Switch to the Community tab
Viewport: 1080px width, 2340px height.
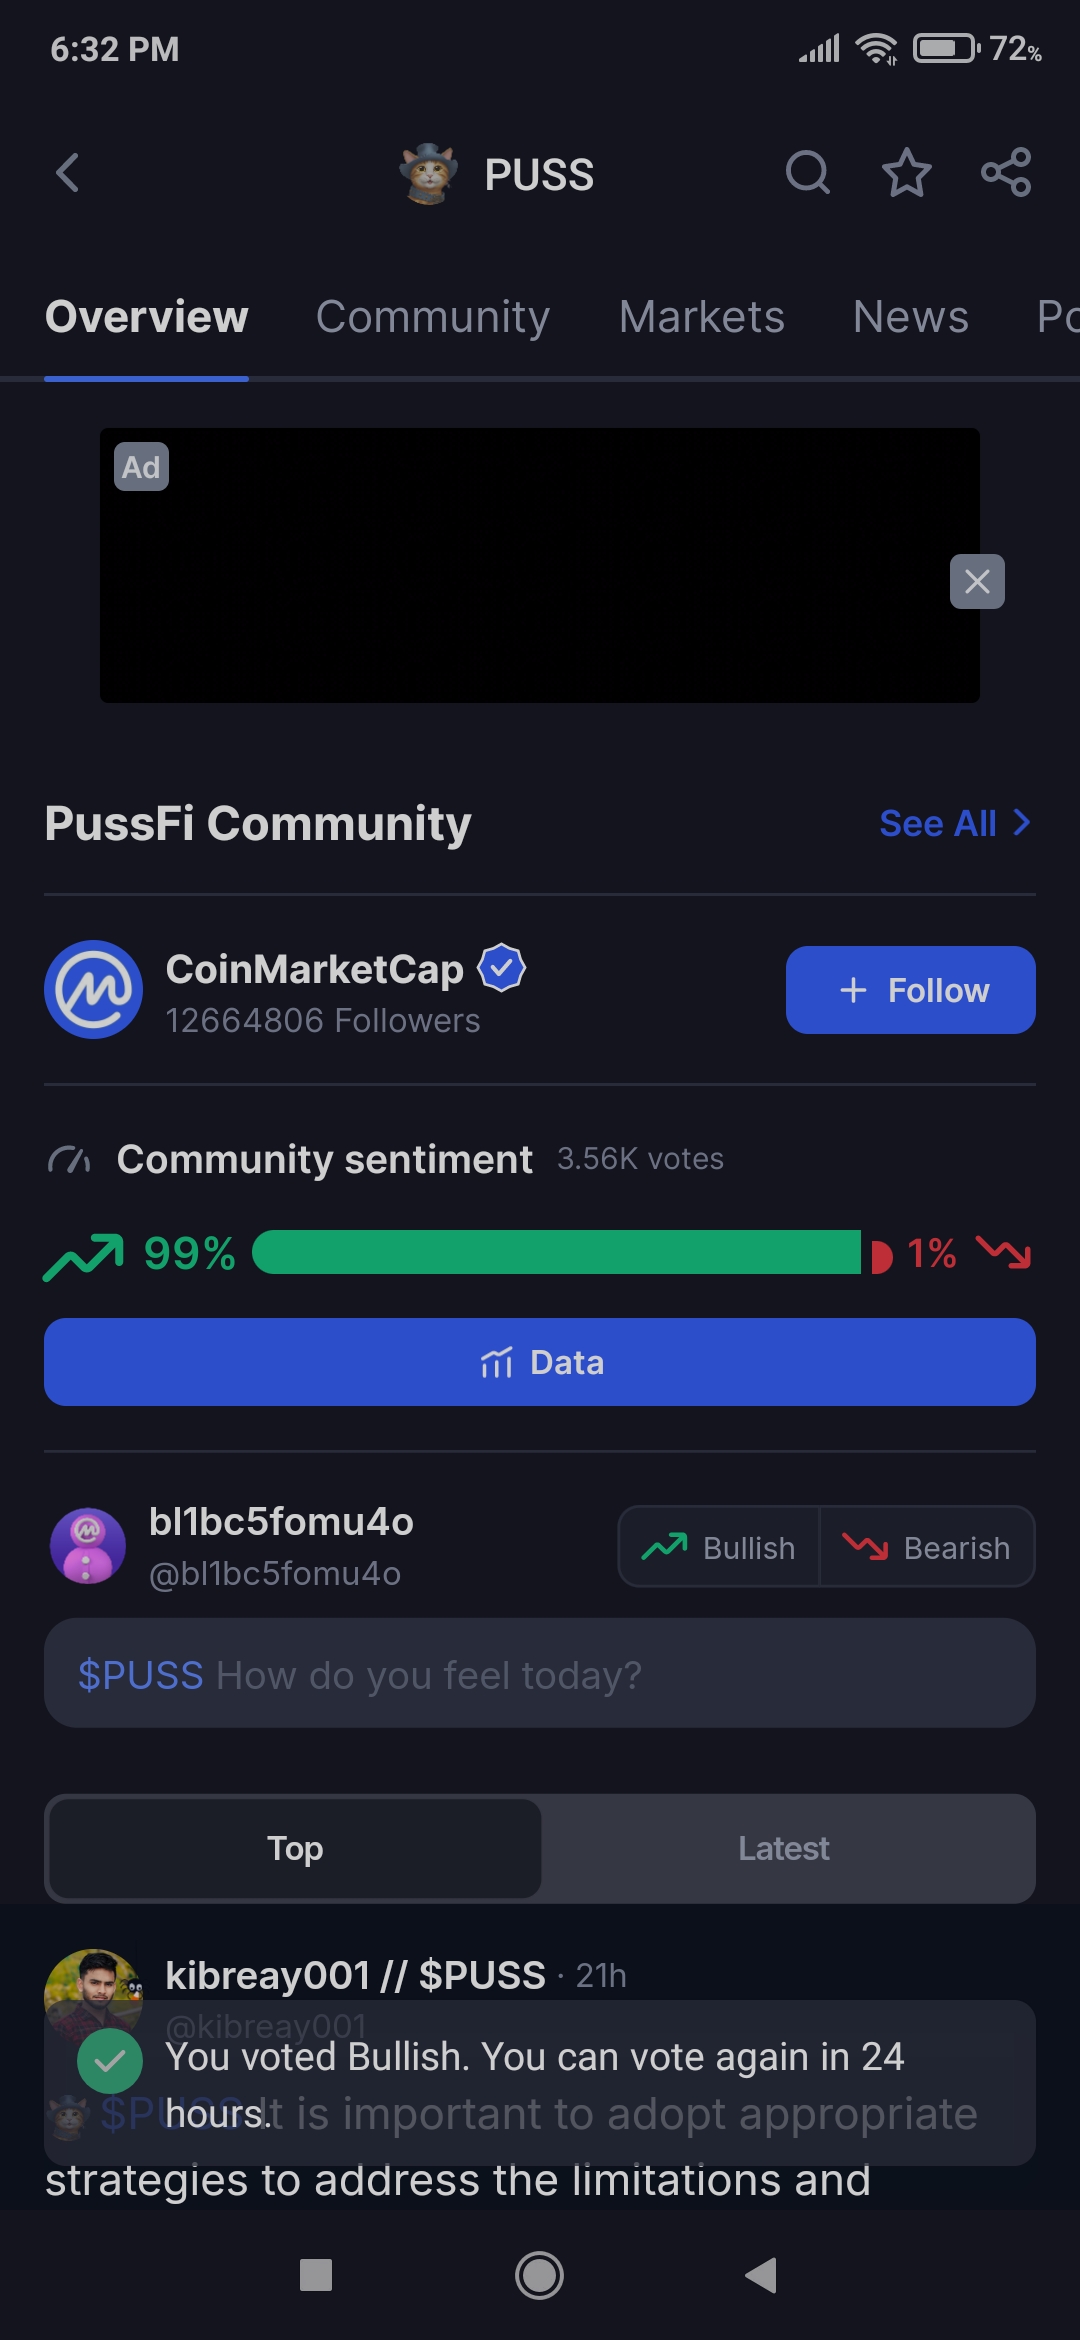pyautogui.click(x=433, y=317)
